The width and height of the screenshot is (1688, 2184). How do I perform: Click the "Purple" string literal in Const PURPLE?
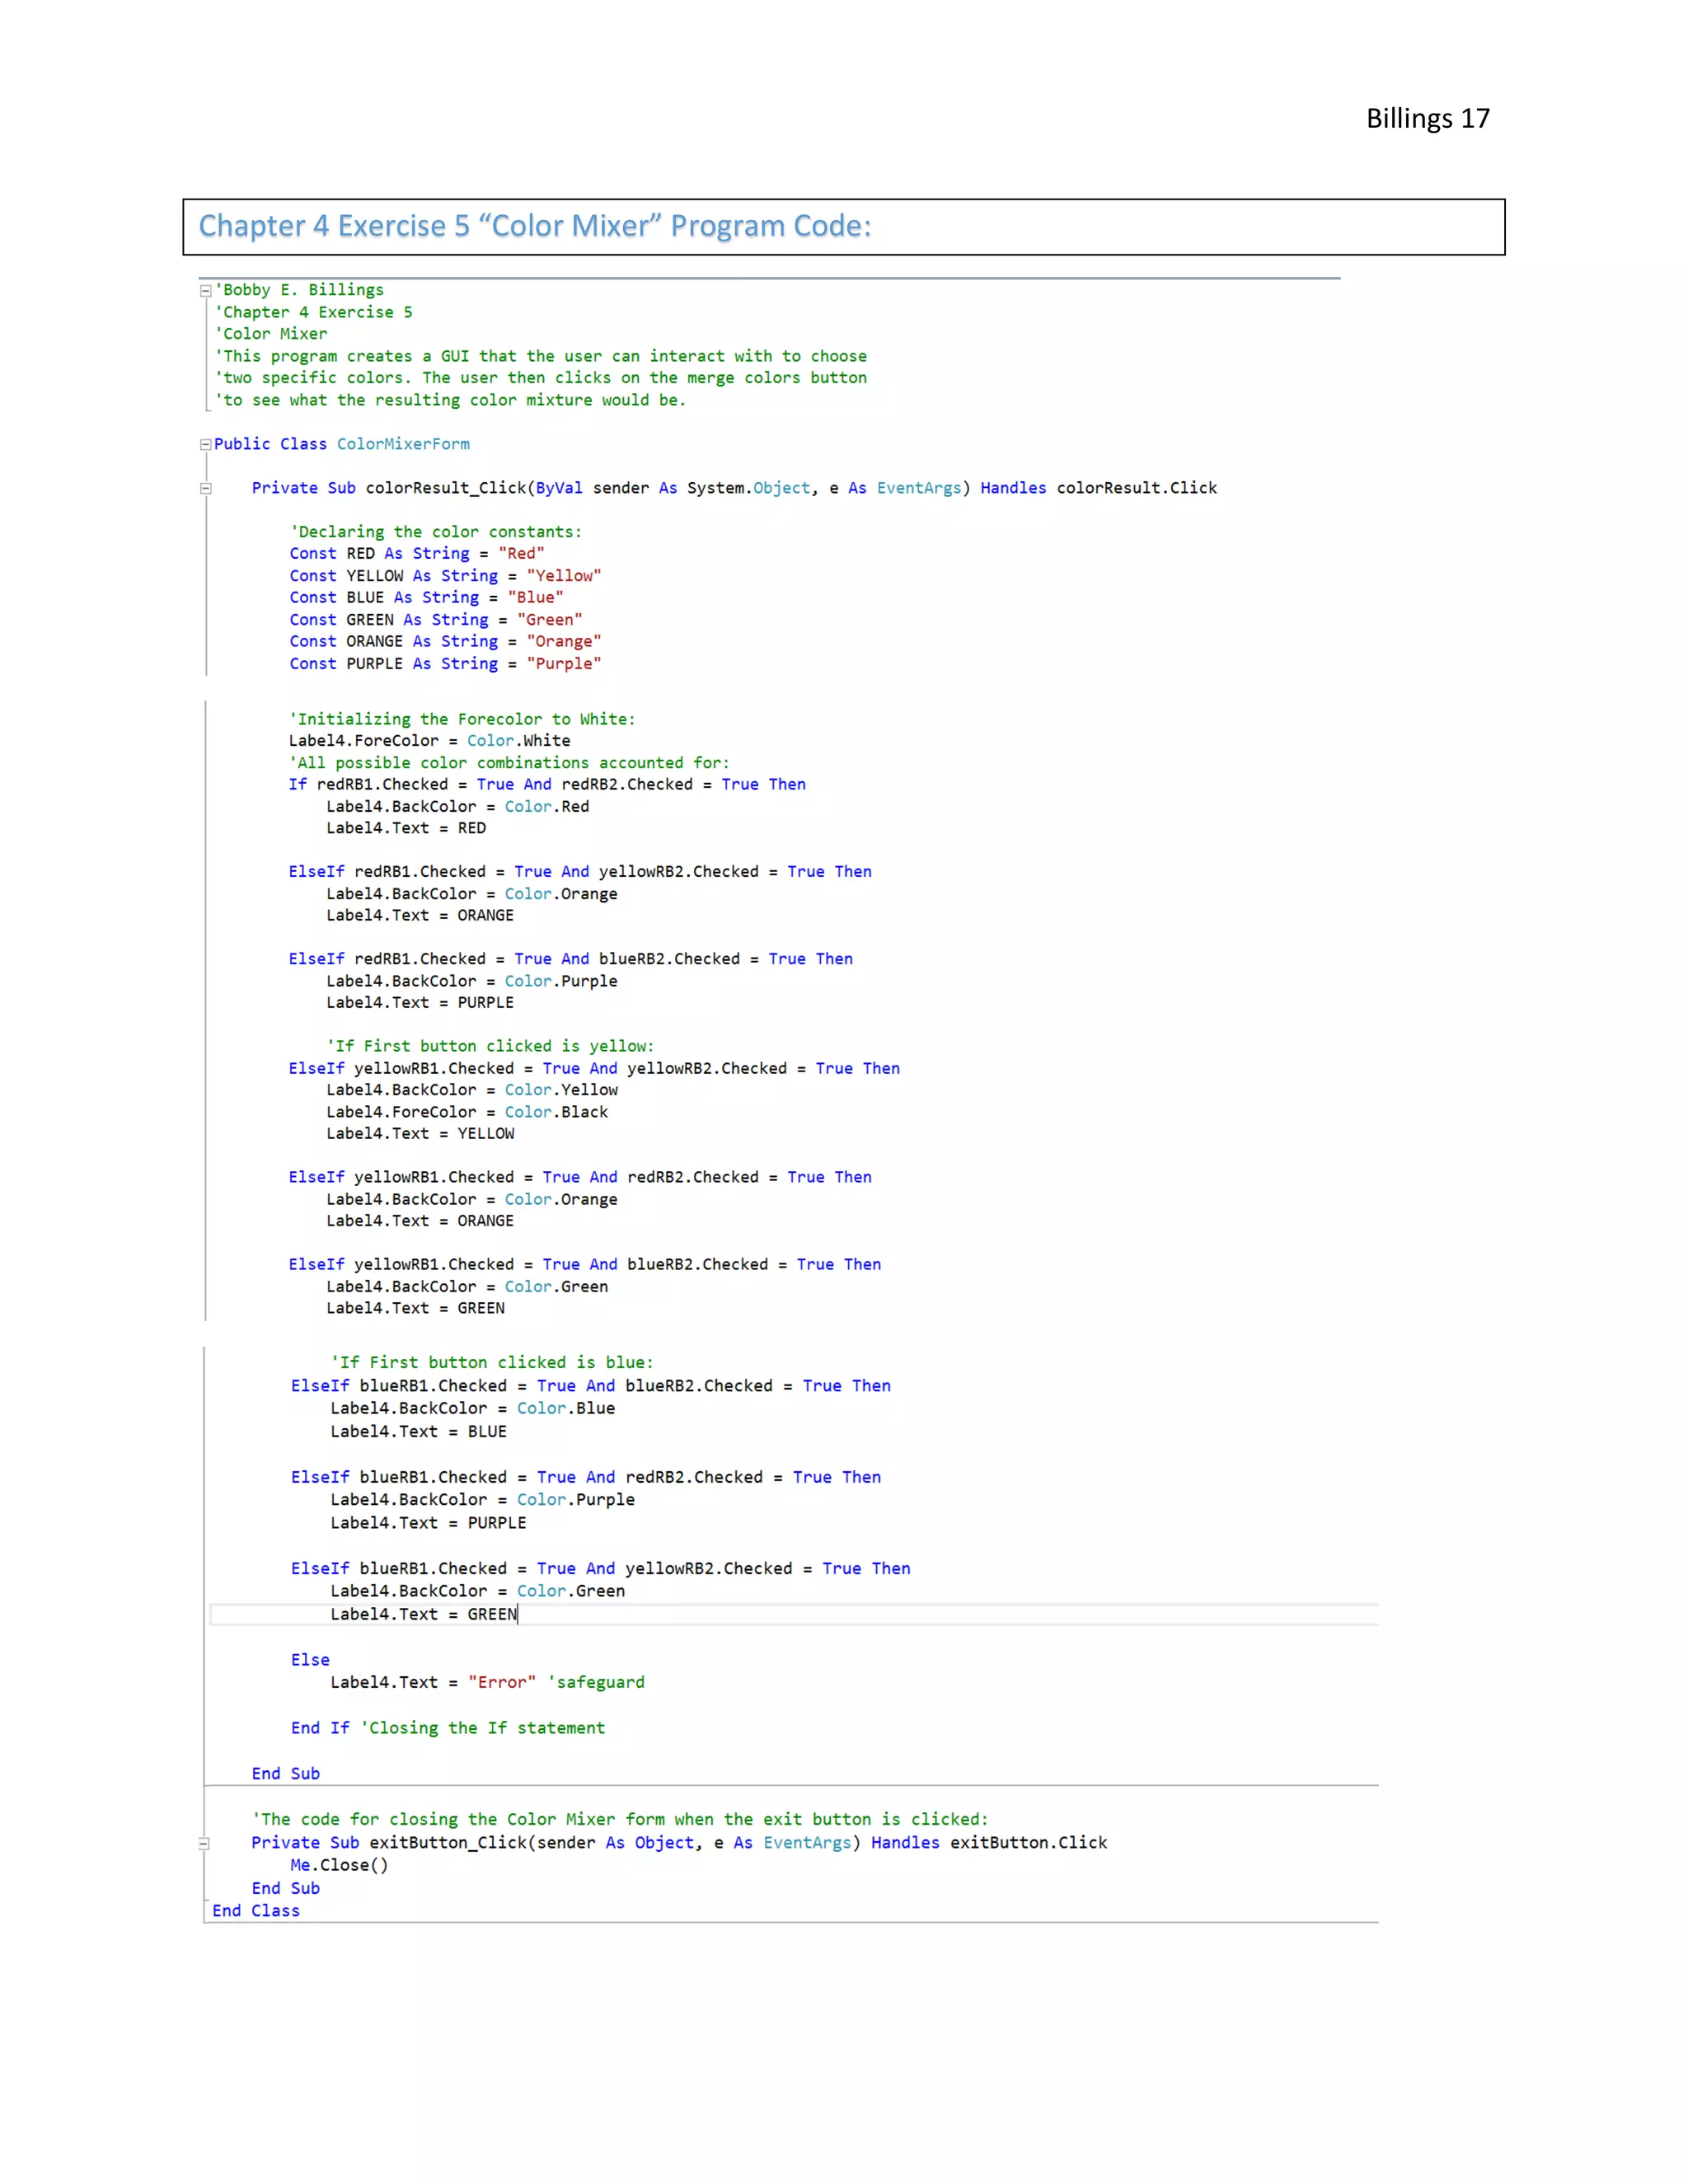tap(563, 664)
